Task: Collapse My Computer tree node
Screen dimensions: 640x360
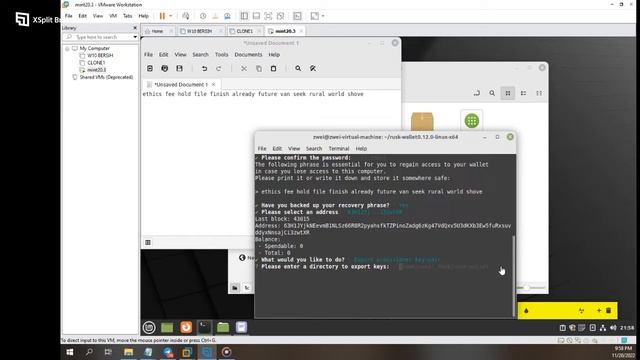Action: [x=67, y=48]
